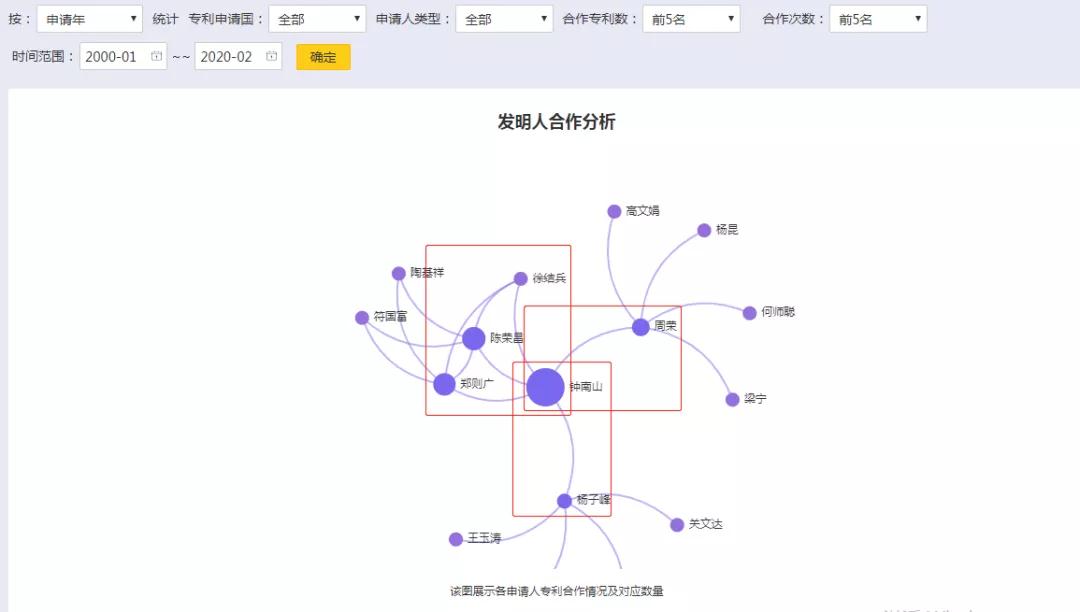This screenshot has width=1080, height=612.
Task: Click the start date field showing 2000-01
Action: point(113,57)
